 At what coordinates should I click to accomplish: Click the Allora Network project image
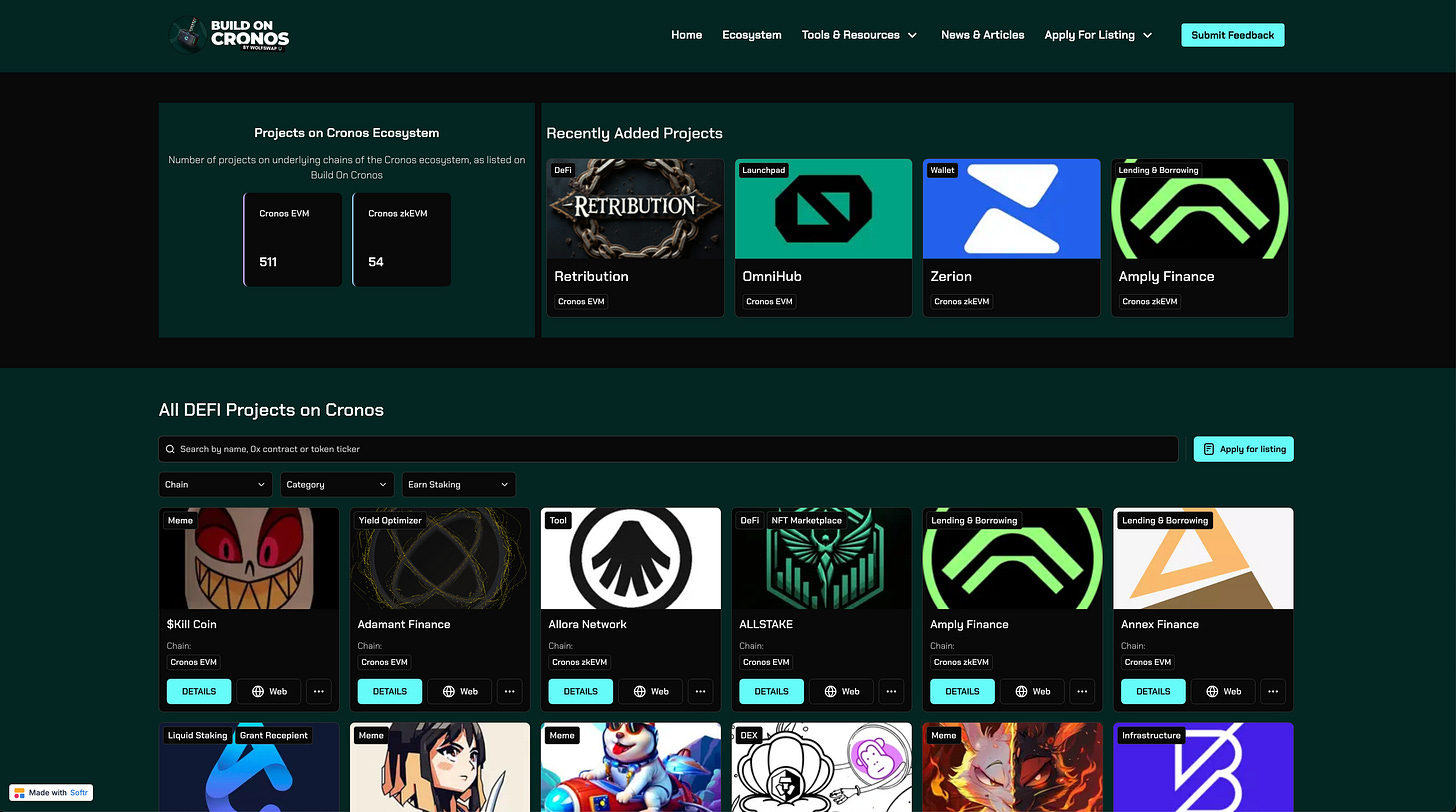coord(631,558)
